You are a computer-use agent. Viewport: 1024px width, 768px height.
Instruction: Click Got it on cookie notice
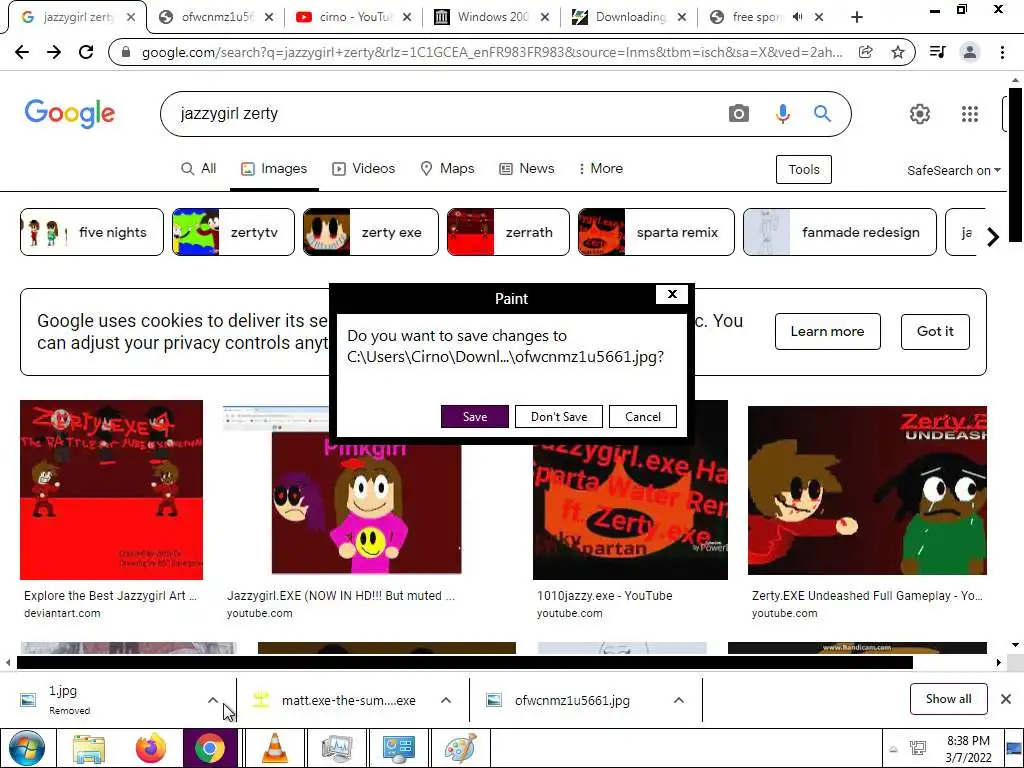click(935, 332)
